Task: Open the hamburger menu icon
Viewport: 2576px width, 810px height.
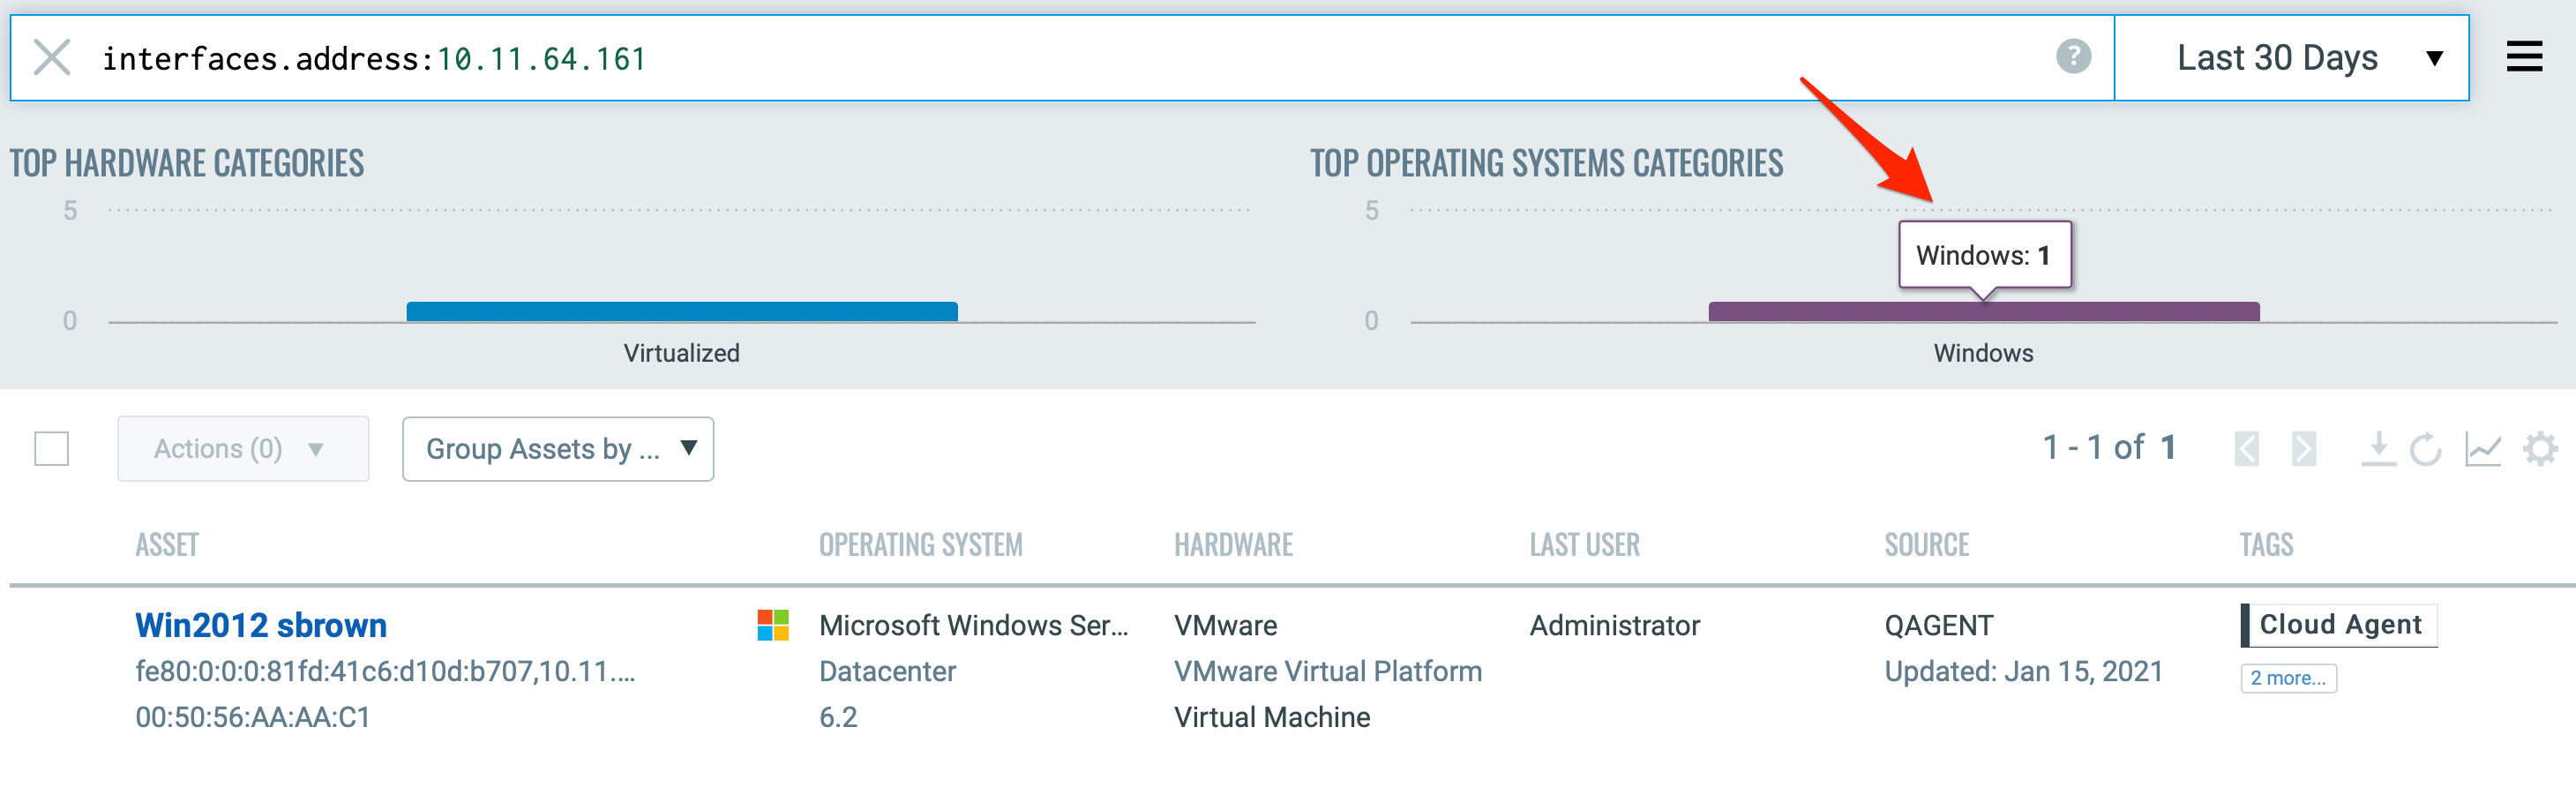Action: [2524, 57]
